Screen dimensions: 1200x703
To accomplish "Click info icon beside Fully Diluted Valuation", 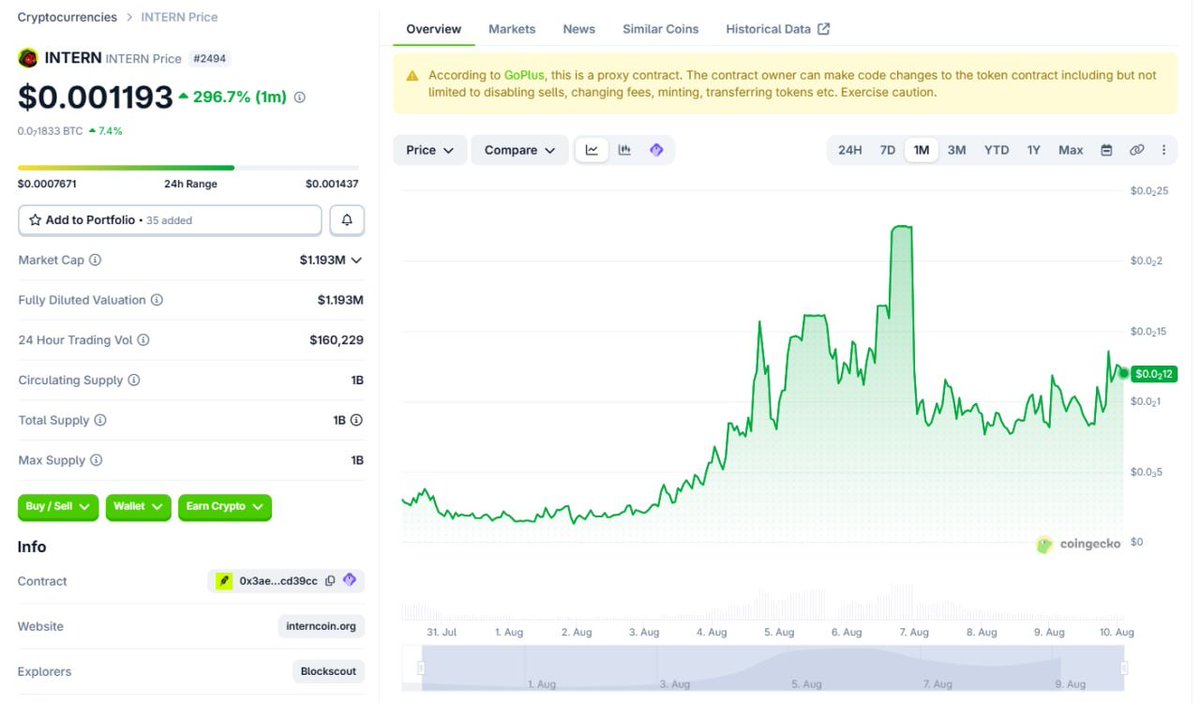I will [157, 300].
